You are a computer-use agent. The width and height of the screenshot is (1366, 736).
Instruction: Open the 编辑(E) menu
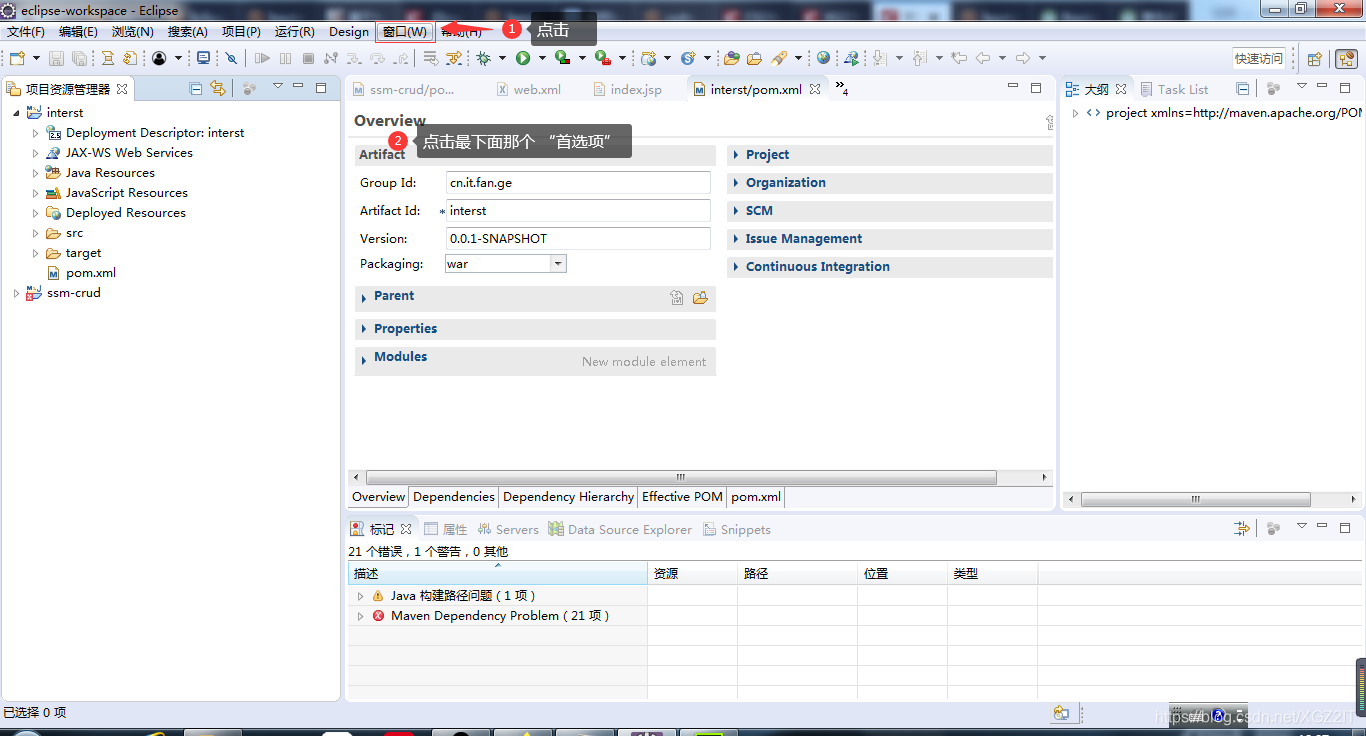78,31
